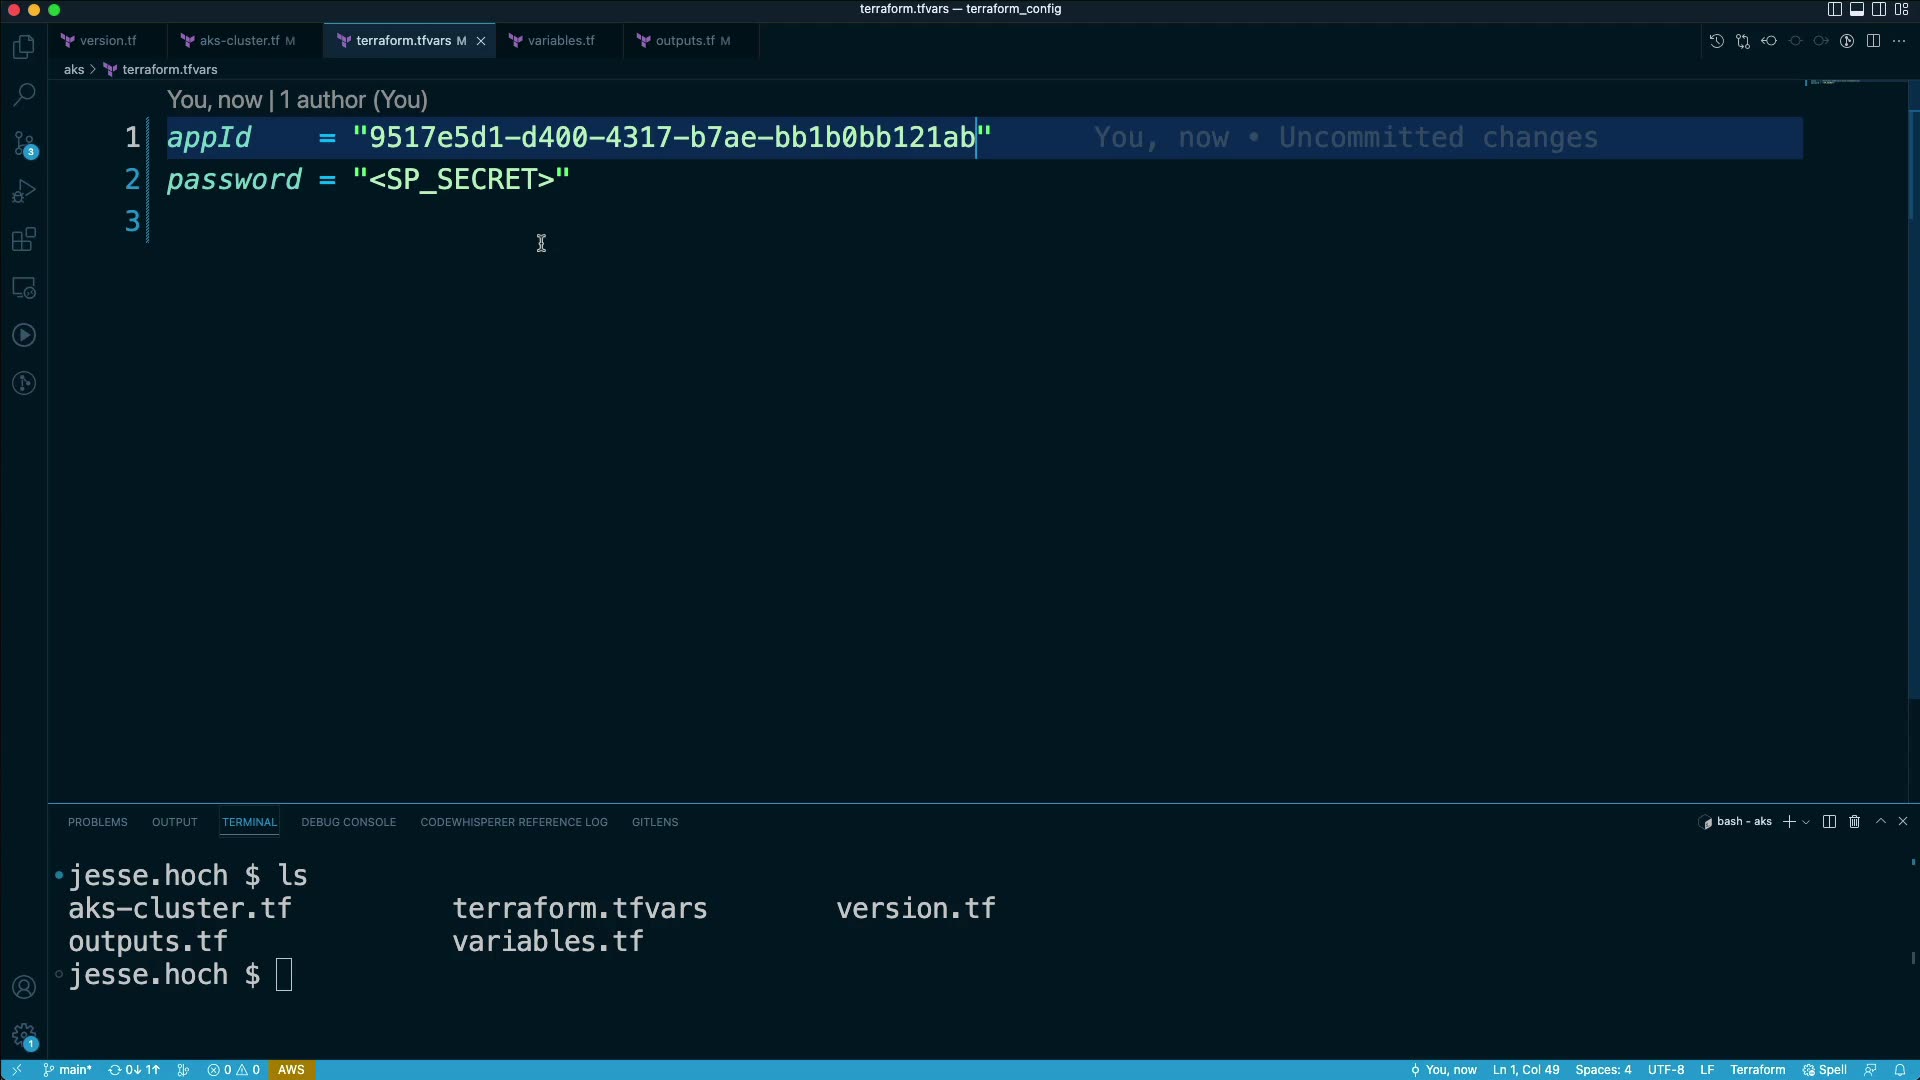This screenshot has width=1920, height=1080.
Task: Open the Run and Debug view
Action: (24, 191)
